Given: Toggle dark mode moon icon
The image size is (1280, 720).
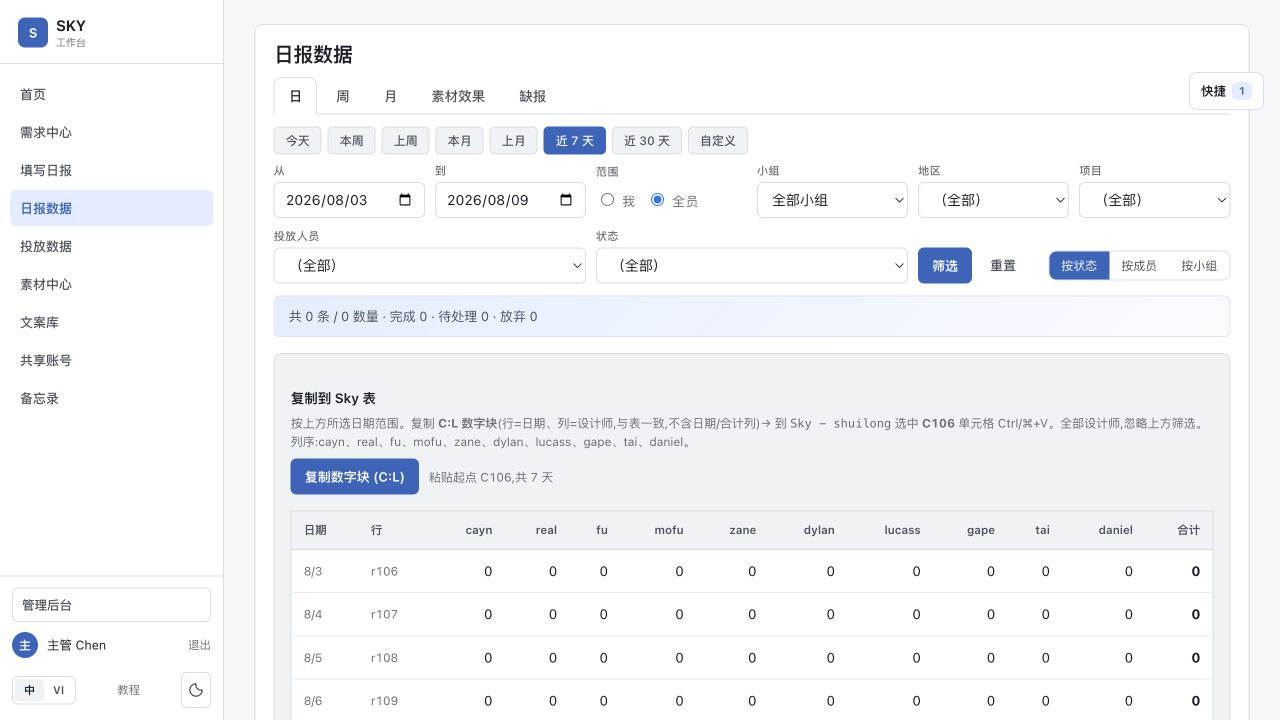Looking at the screenshot, I should [x=196, y=690].
